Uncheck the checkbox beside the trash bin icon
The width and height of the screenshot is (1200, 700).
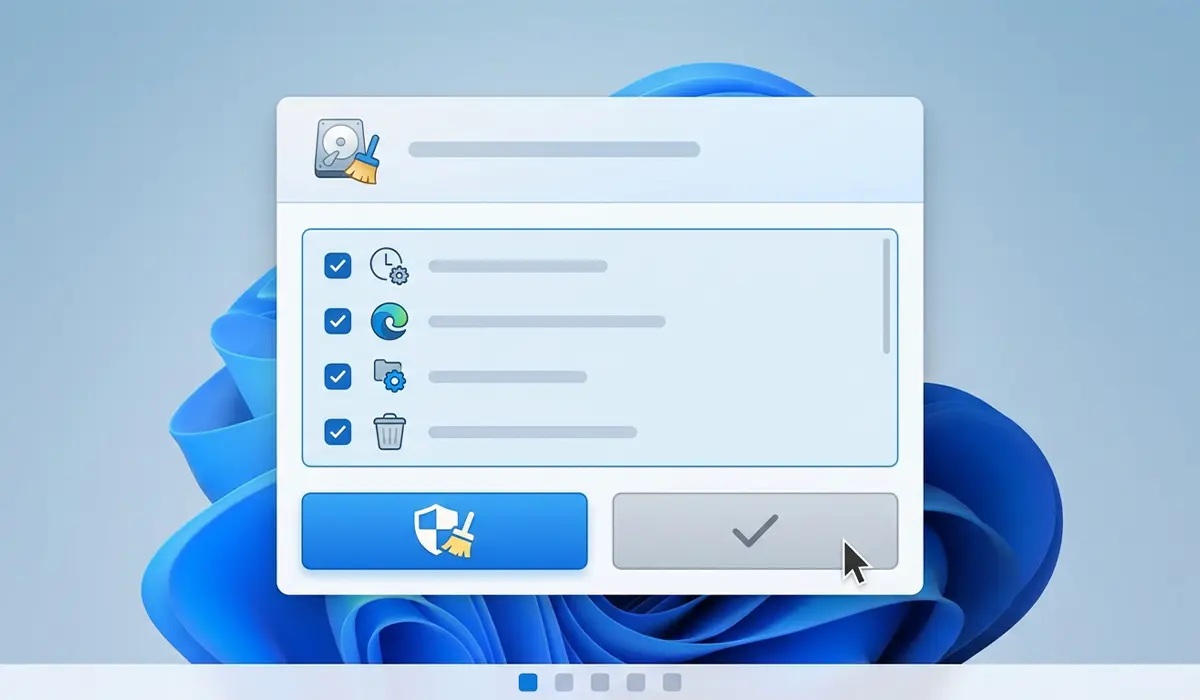tap(338, 432)
